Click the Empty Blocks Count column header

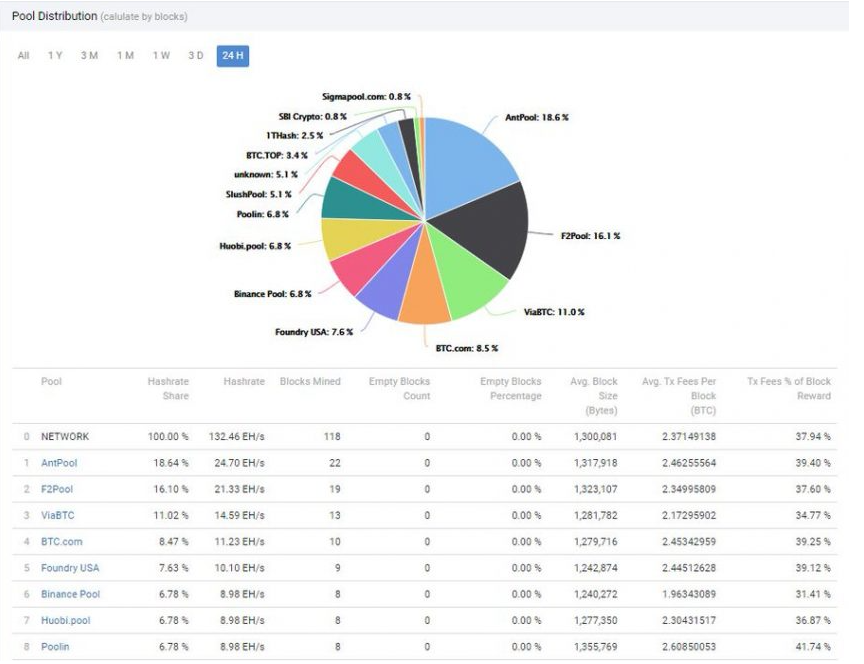pos(399,388)
